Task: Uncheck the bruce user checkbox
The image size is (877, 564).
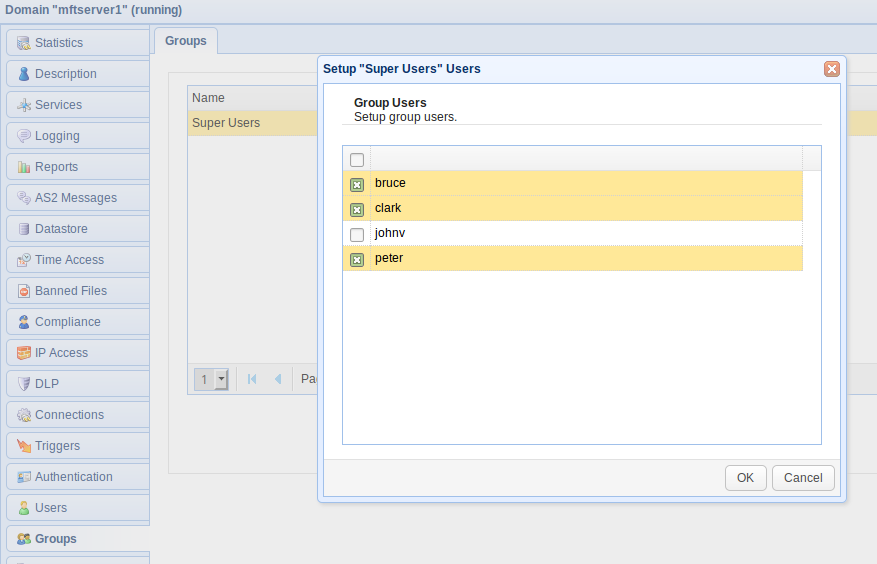Action: coord(357,185)
